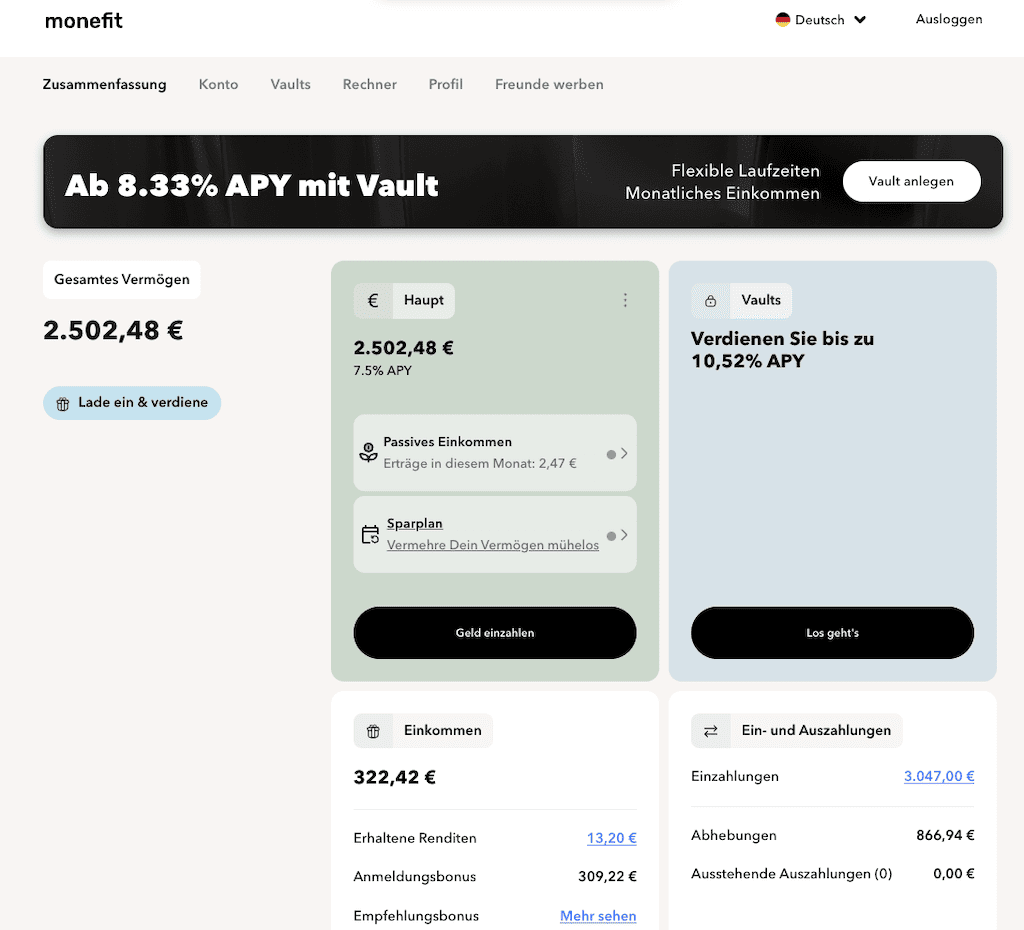Click the 309,22 € Anmeldungsbonus value
1024x930 pixels.
point(607,876)
